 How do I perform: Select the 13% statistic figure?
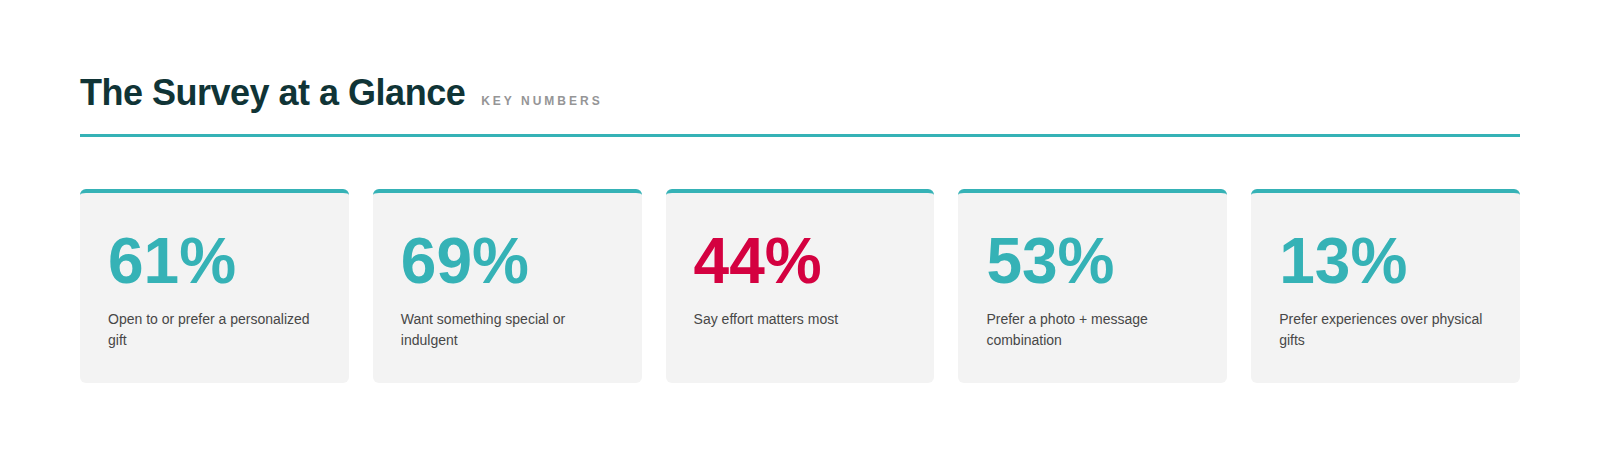(1343, 261)
